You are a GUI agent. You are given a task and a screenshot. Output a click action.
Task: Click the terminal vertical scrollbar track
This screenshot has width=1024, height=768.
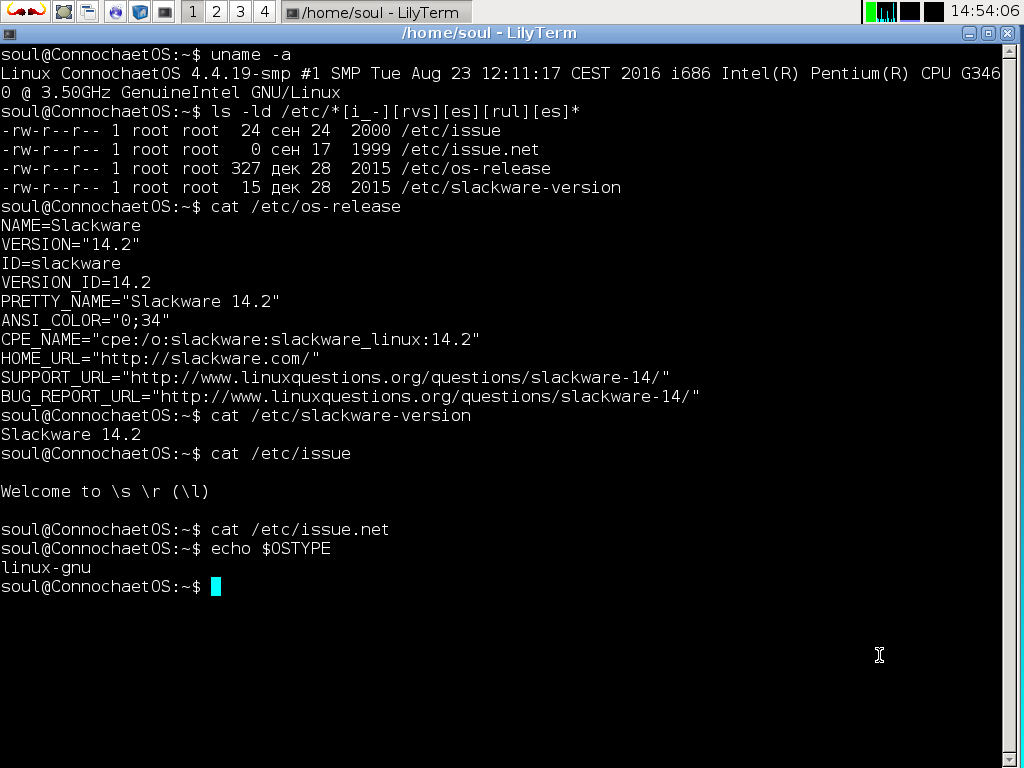1009,405
